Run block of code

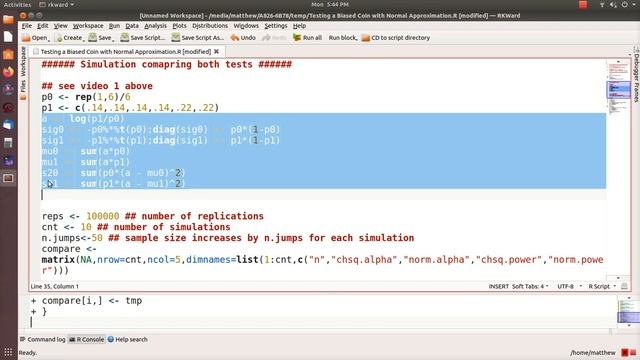pos(343,38)
